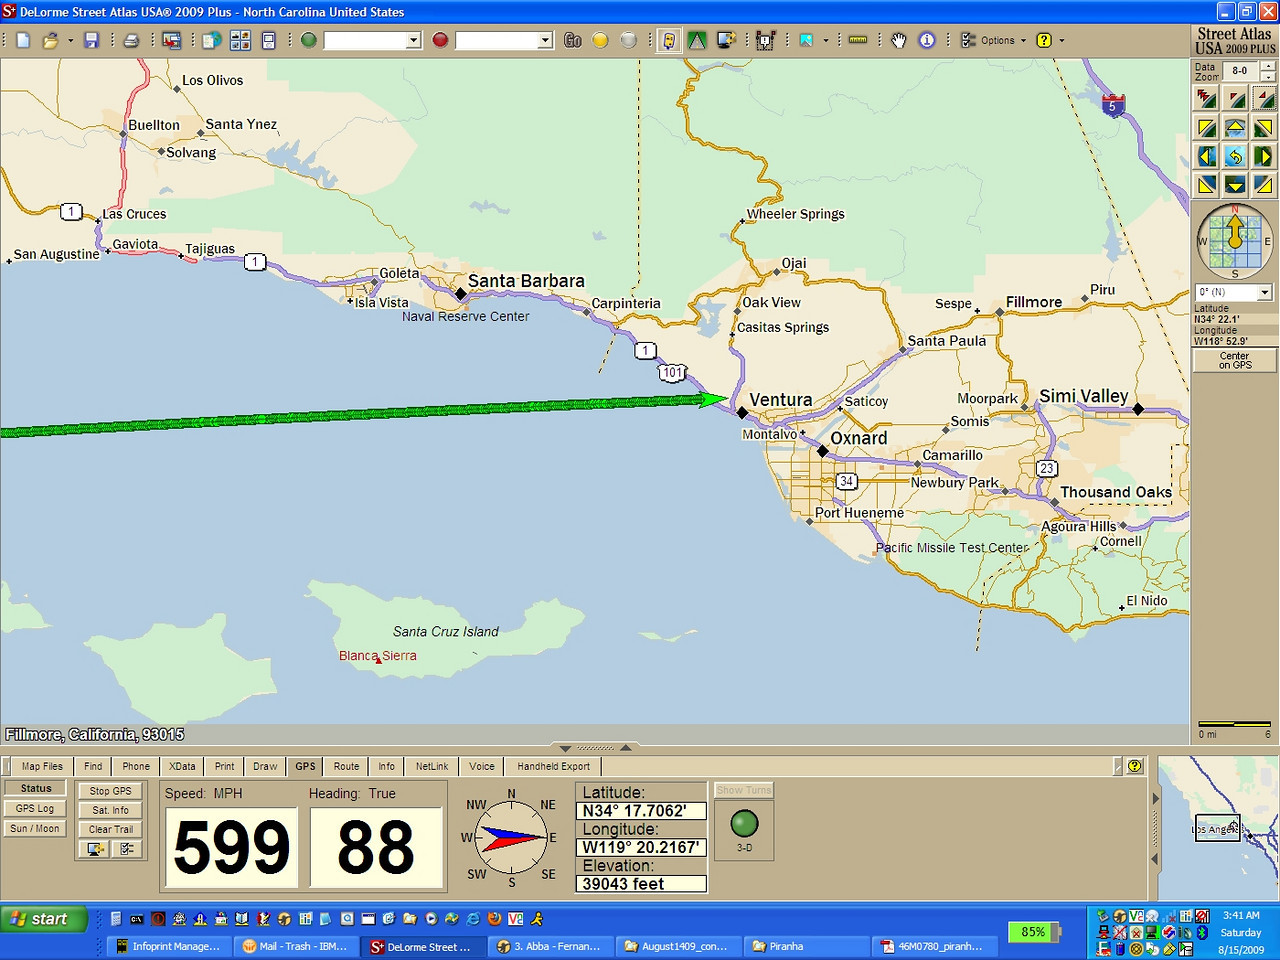Click the Stop GPS button

[x=110, y=790]
